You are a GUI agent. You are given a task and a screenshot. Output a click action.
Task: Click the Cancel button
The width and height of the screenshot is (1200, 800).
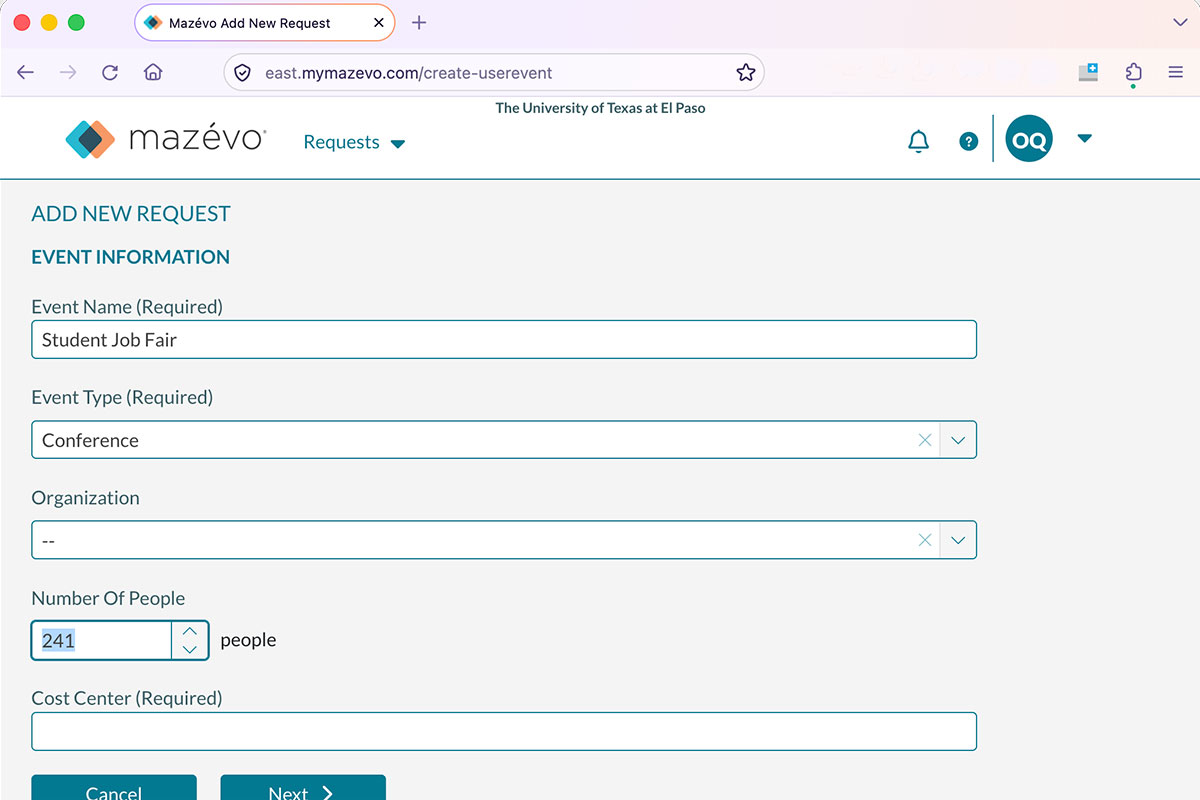coord(114,788)
